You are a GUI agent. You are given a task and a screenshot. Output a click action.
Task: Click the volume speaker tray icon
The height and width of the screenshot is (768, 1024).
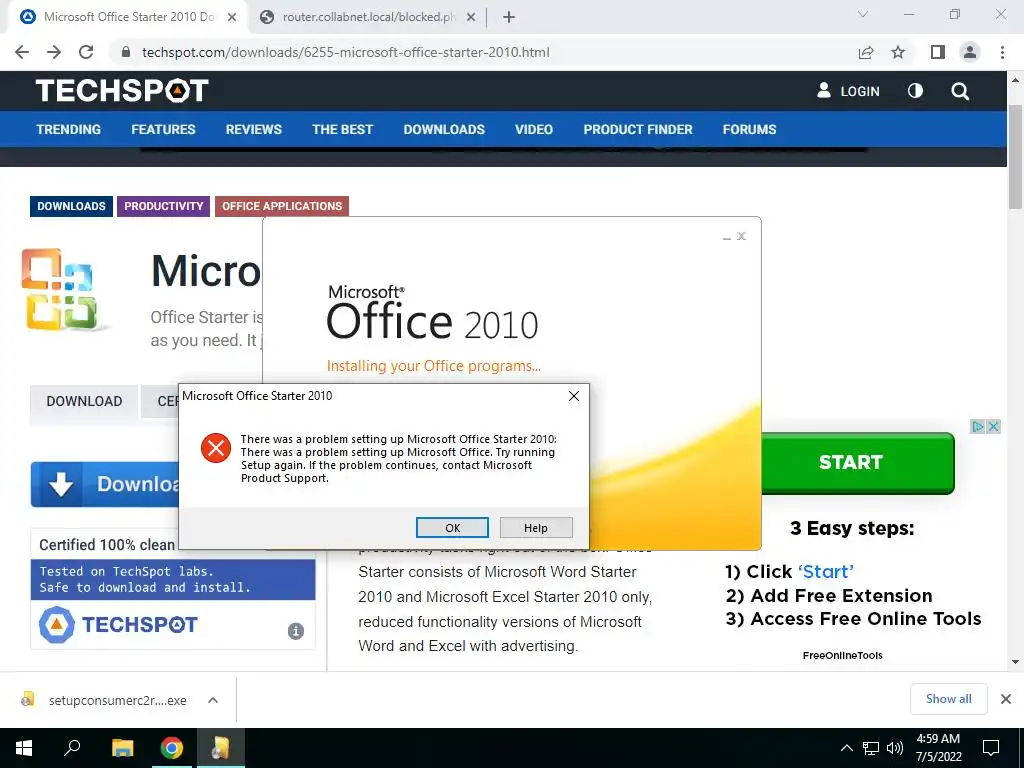(x=895, y=748)
